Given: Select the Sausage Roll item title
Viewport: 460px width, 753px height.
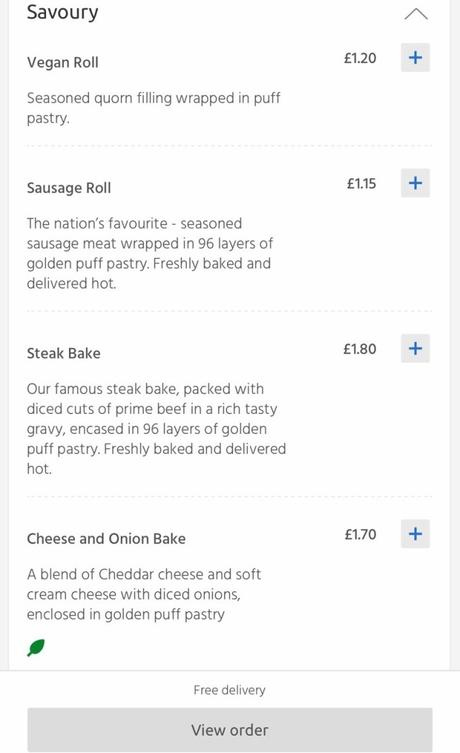Looking at the screenshot, I should [x=69, y=188].
